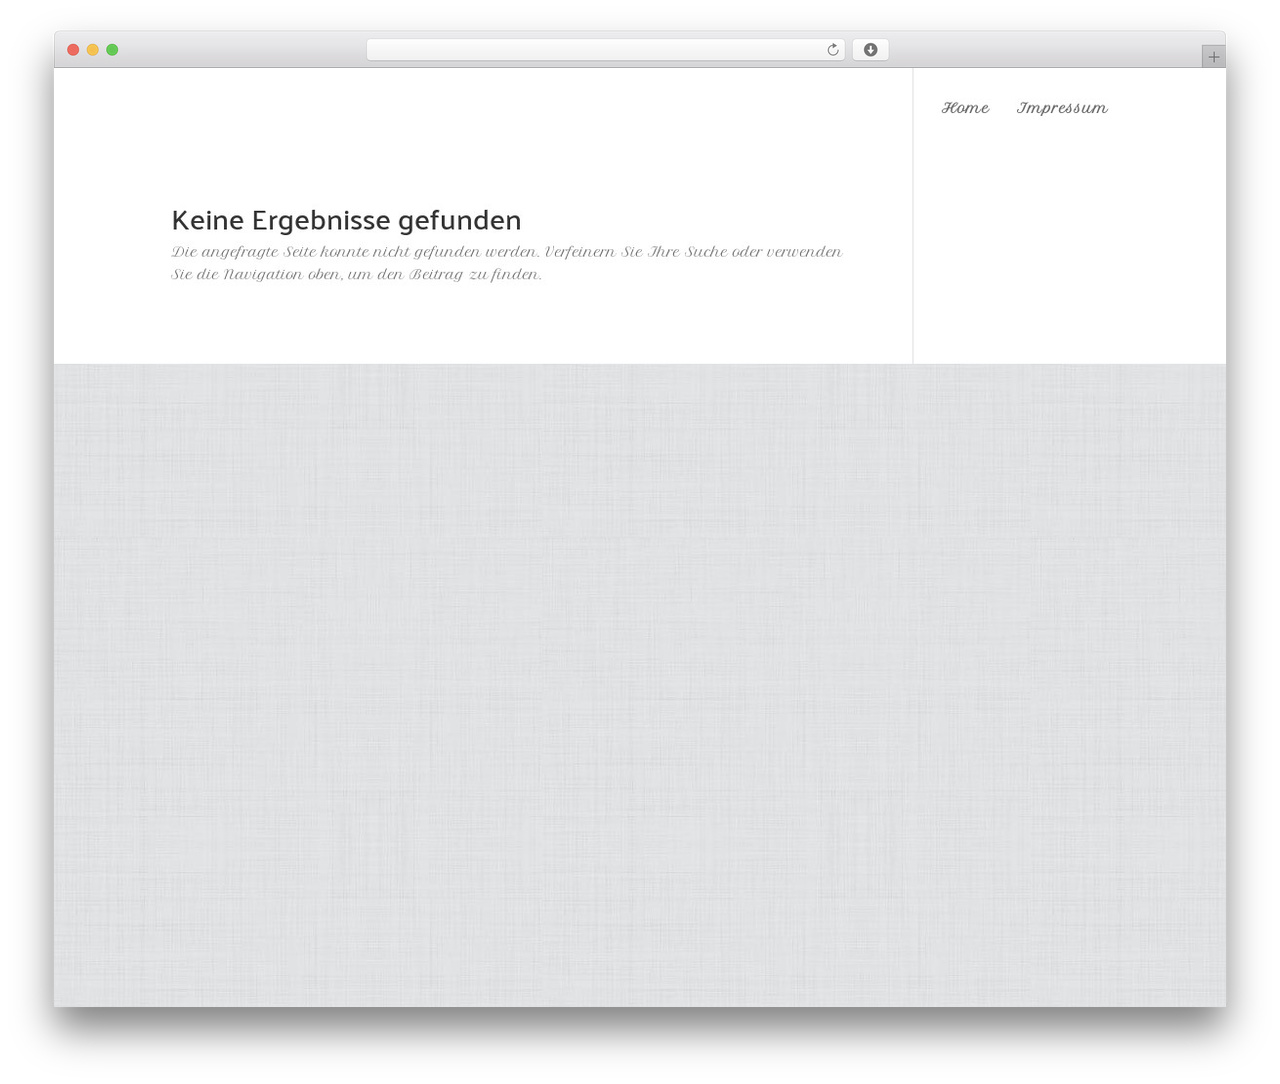Viewport: 1280px width, 1084px height.
Task: Close the browser window with red button
Action: pyautogui.click(x=73, y=50)
